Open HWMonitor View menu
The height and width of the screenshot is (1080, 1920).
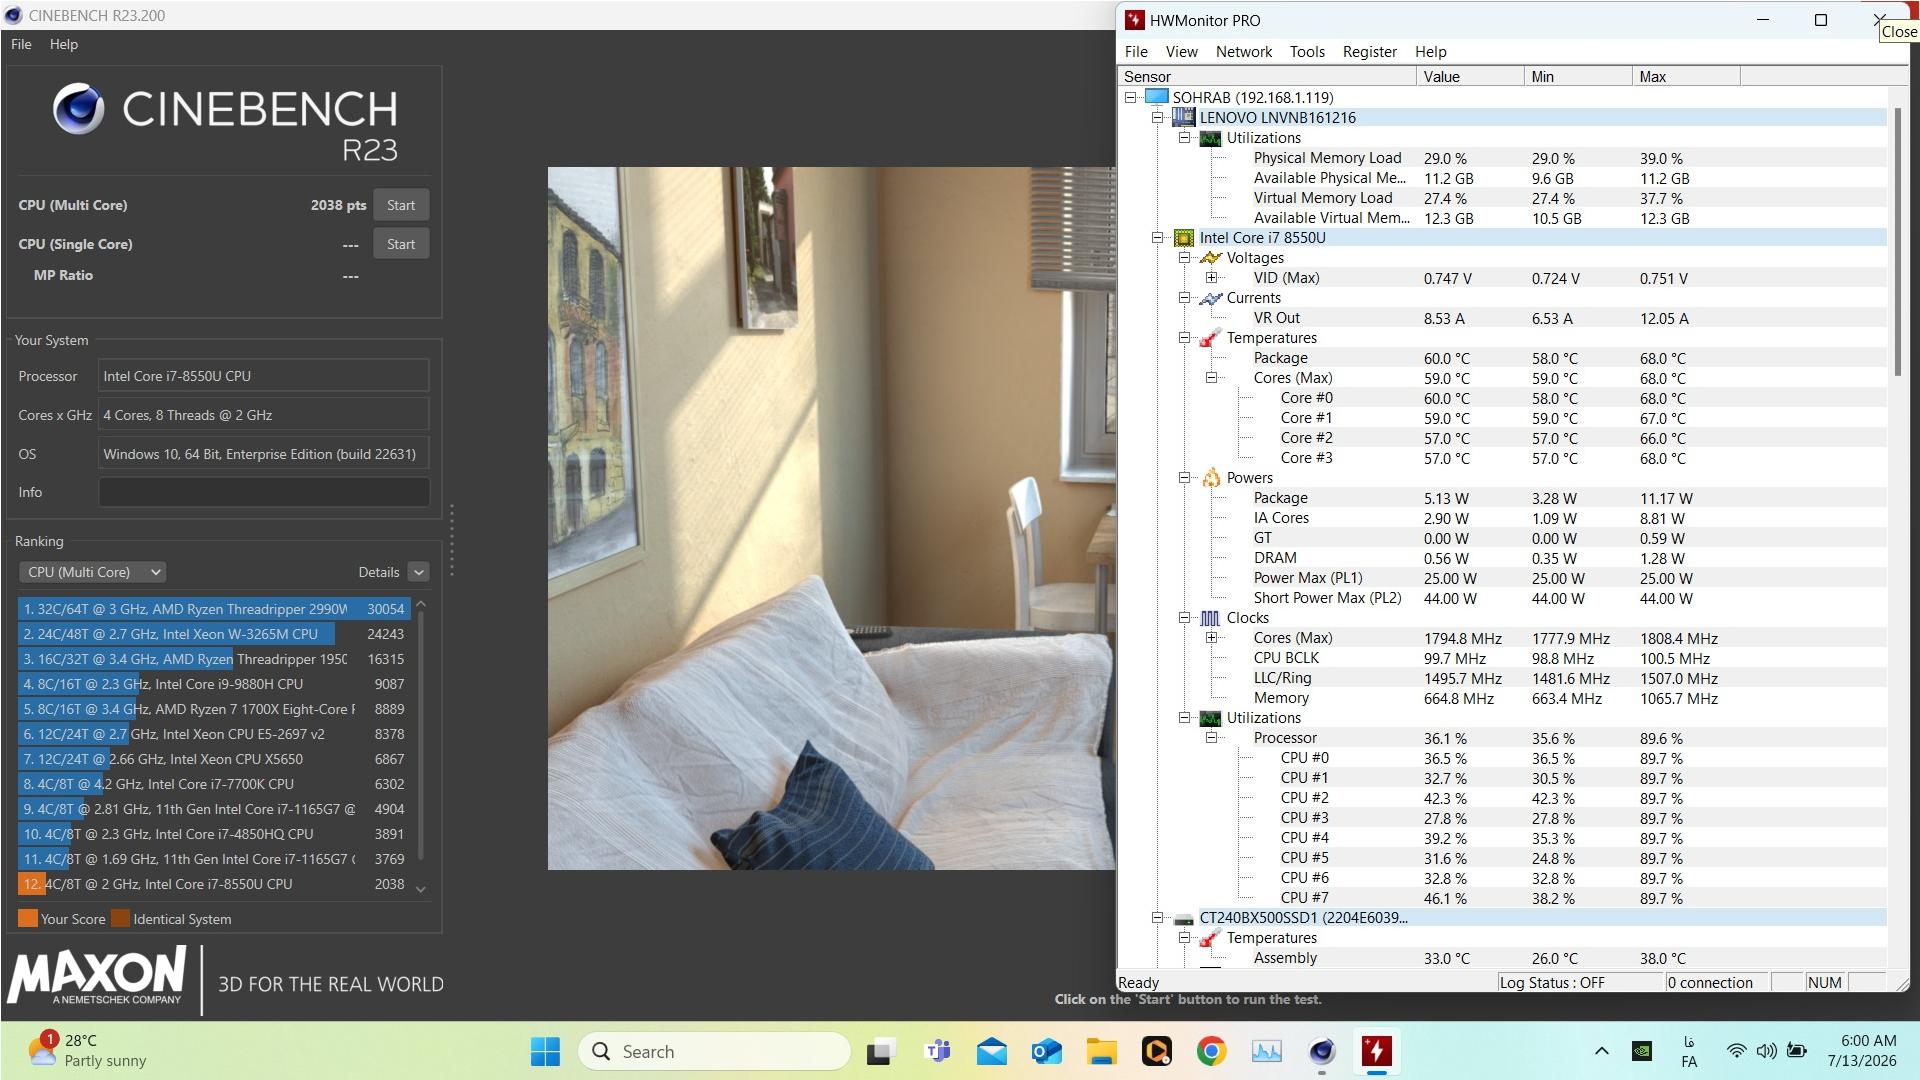click(1181, 52)
